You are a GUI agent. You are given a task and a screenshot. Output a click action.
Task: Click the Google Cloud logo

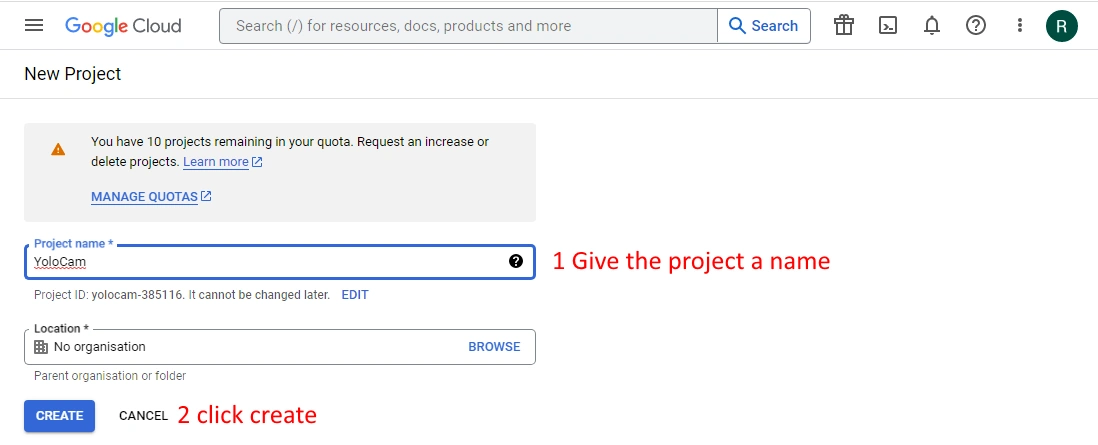click(123, 26)
